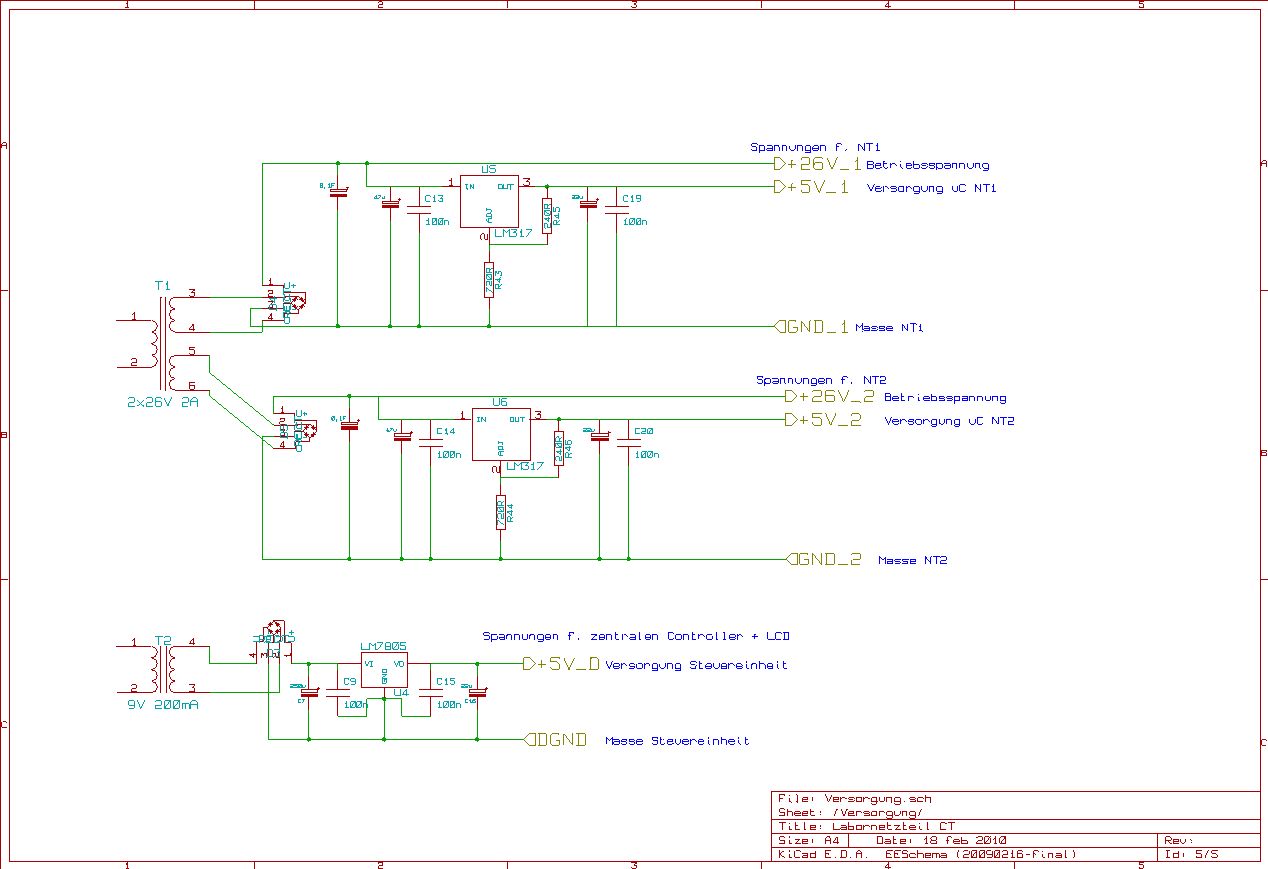Select capacitor C9 symbol
The image size is (1268, 869).
point(340,692)
